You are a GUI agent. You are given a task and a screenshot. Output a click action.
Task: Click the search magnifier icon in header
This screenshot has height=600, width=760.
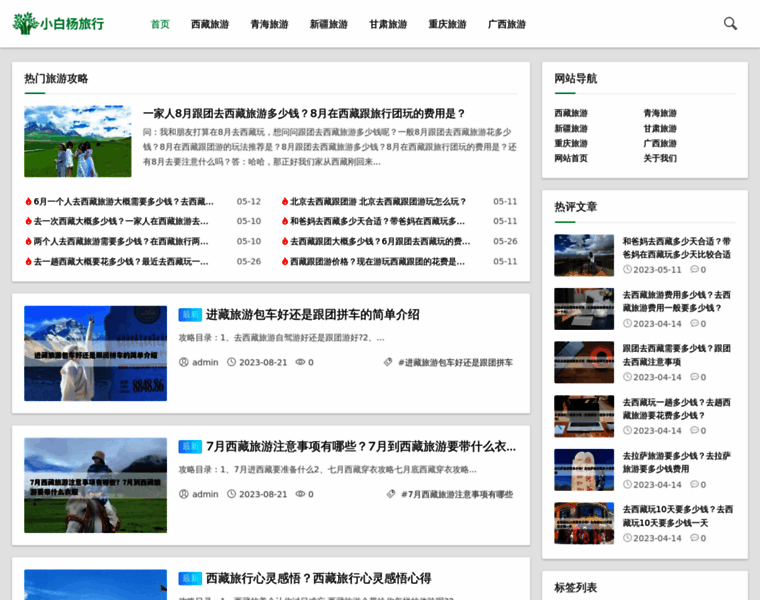point(730,23)
